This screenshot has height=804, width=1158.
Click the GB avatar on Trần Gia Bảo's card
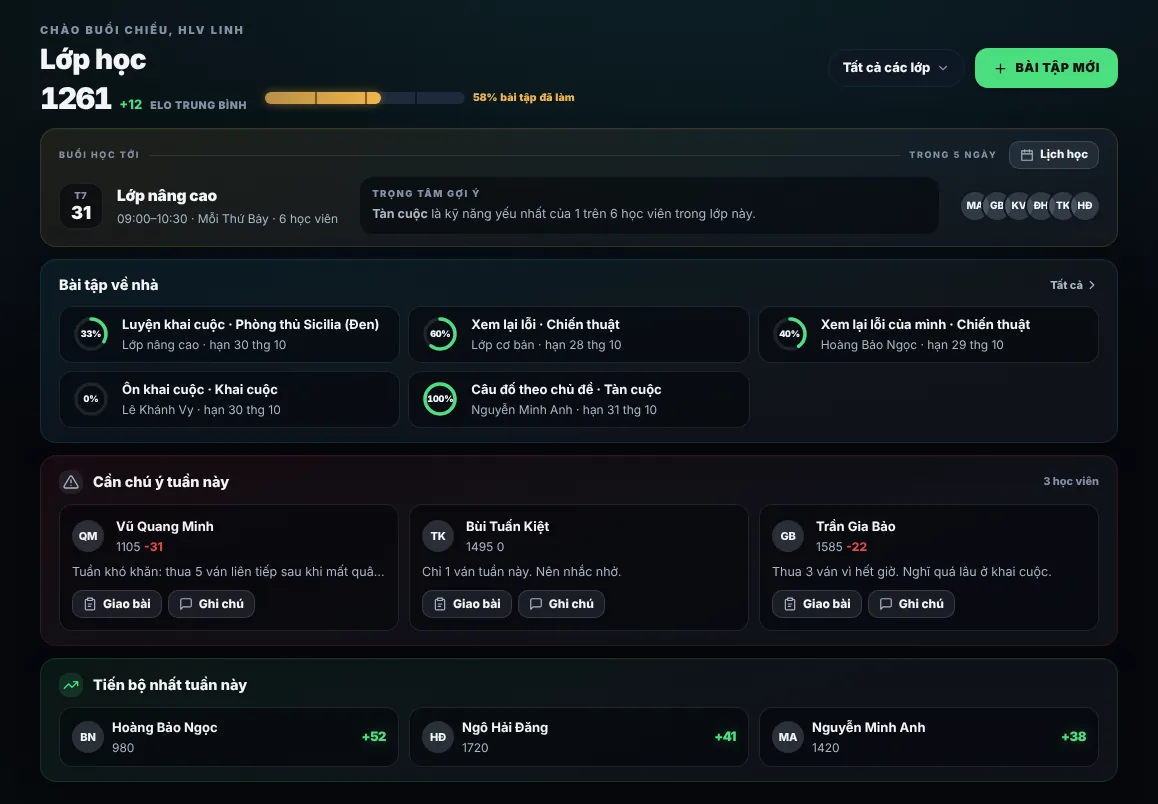[x=788, y=537]
